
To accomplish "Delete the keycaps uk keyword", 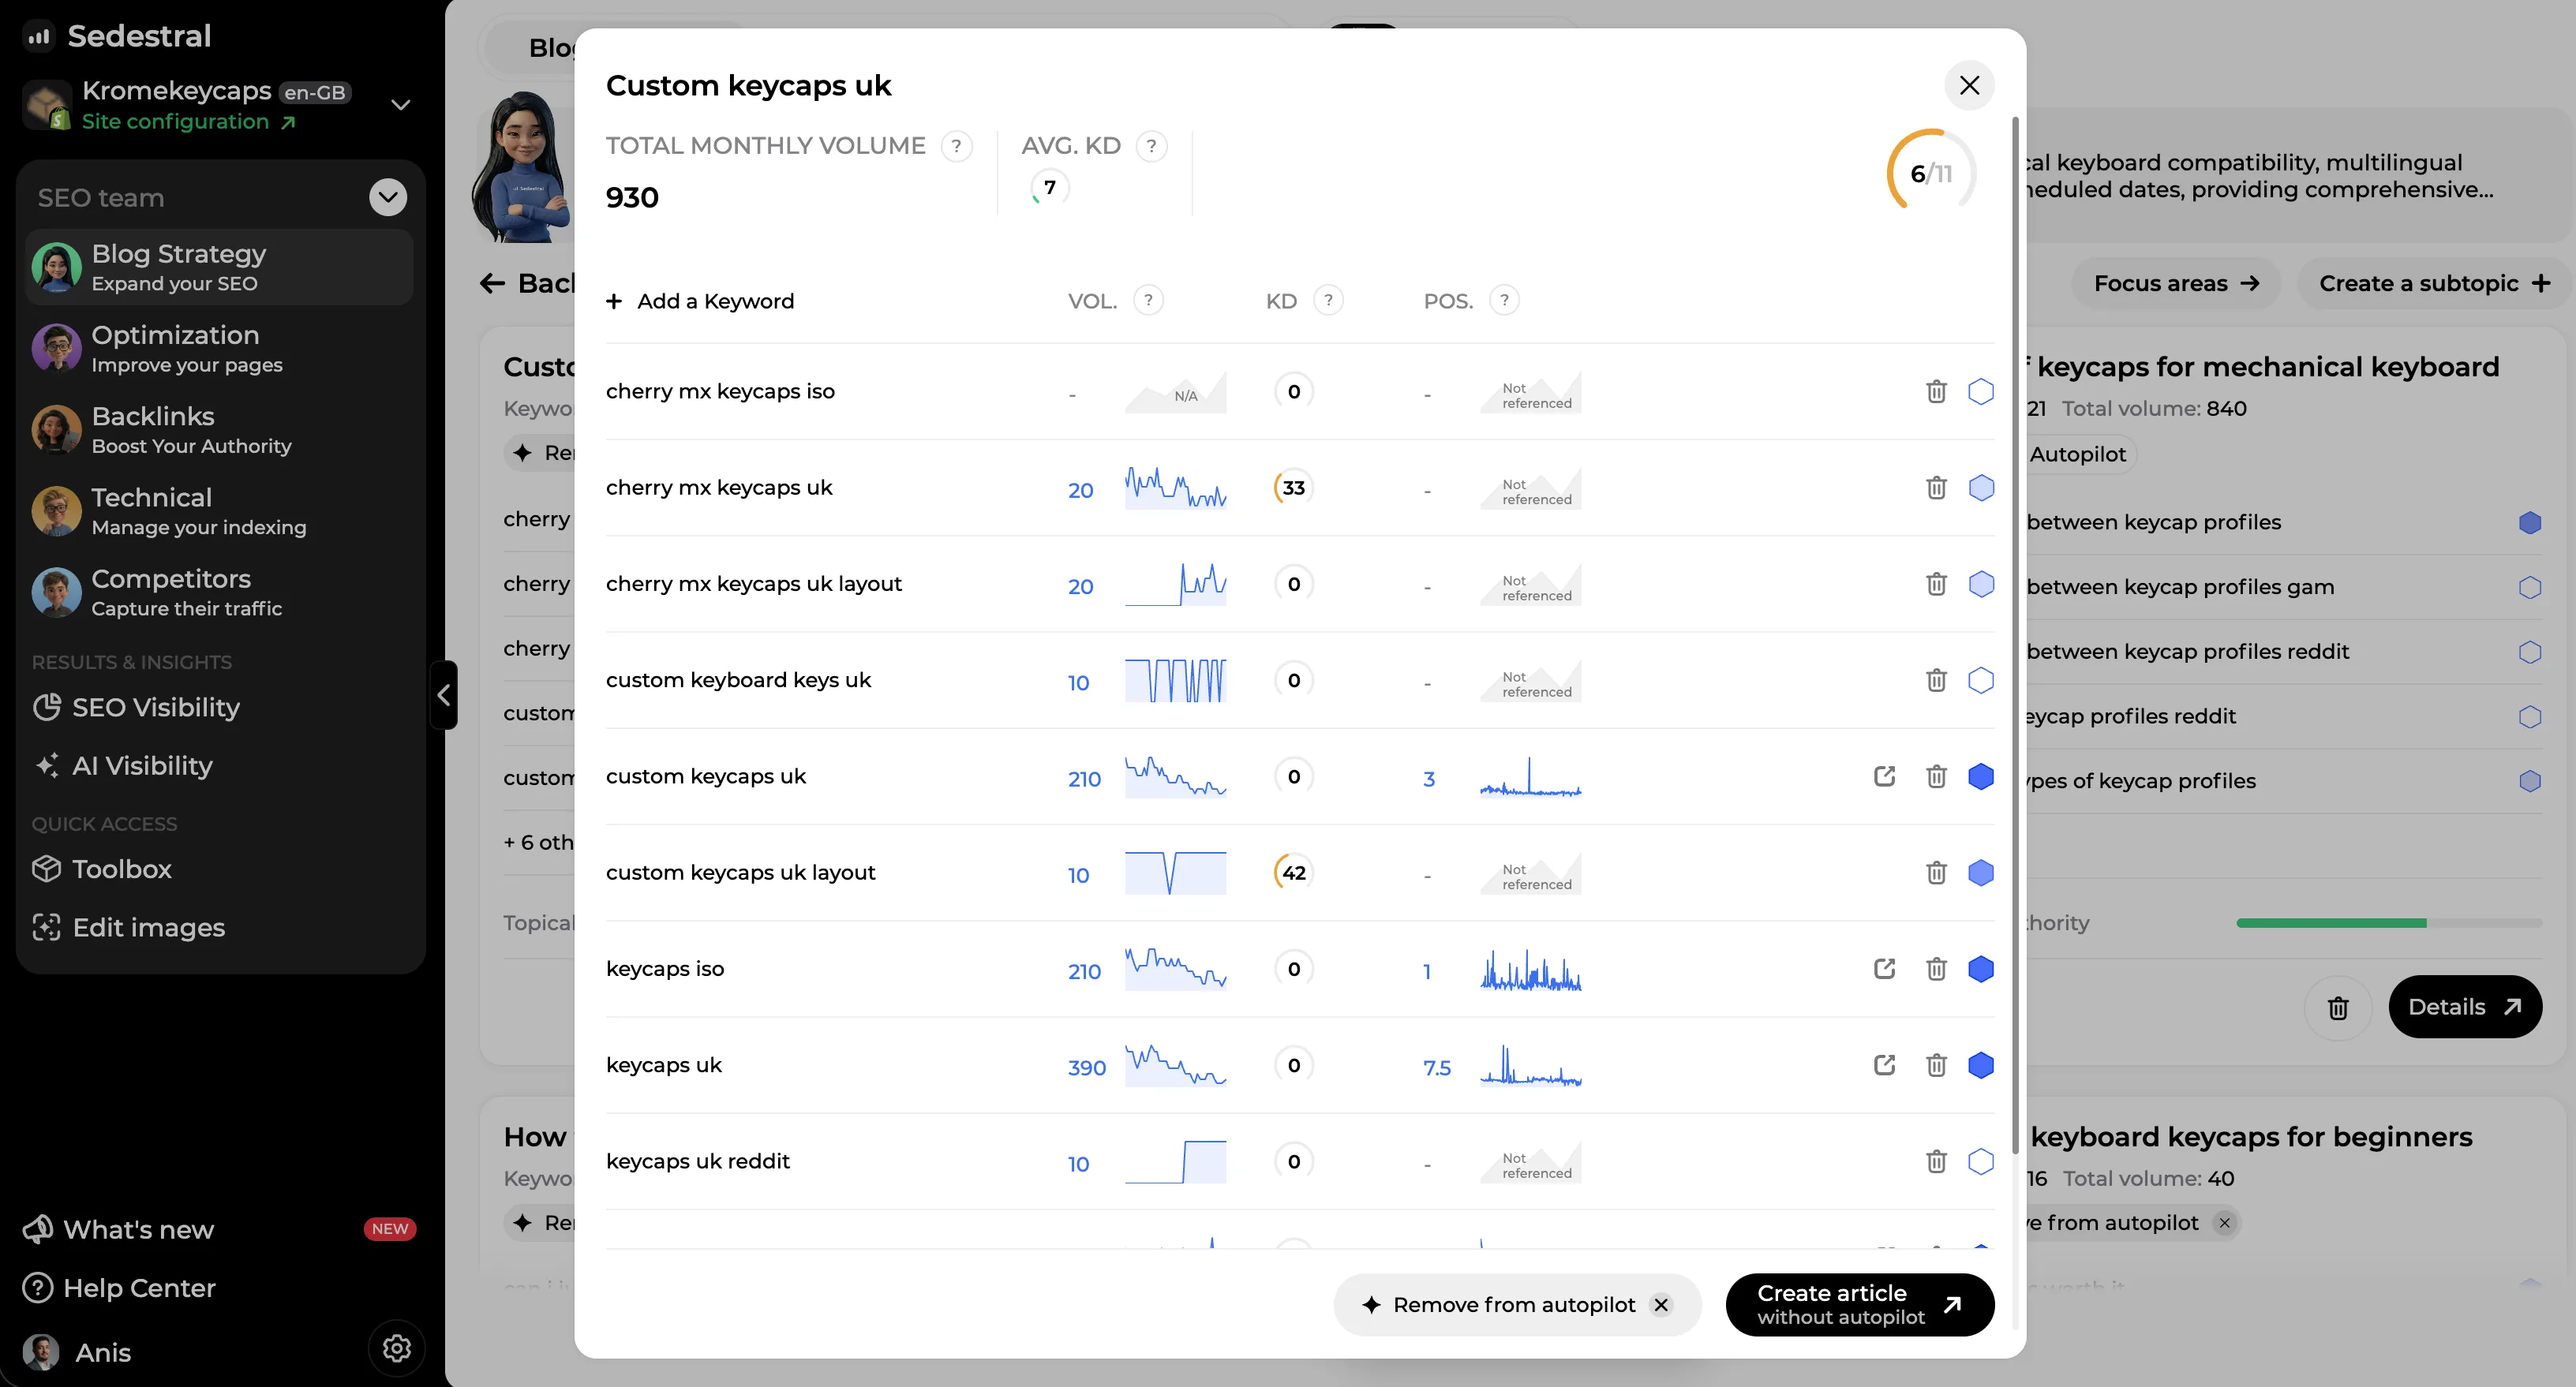I will pos(1936,1065).
